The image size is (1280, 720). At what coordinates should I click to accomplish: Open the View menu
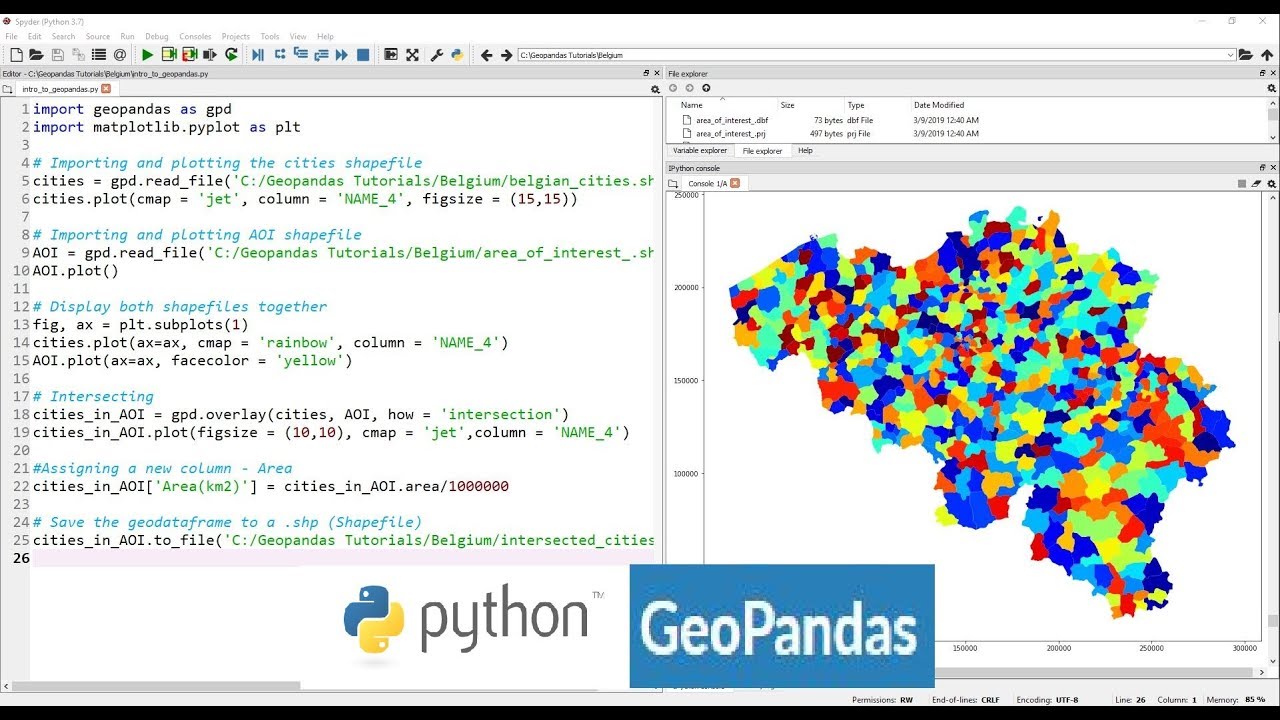click(x=298, y=37)
